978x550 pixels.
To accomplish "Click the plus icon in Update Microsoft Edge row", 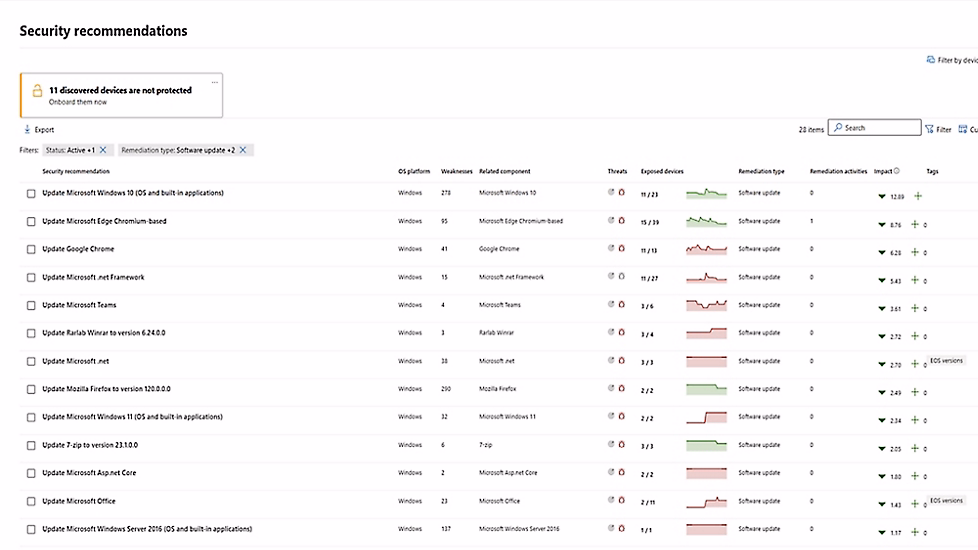I will point(915,224).
